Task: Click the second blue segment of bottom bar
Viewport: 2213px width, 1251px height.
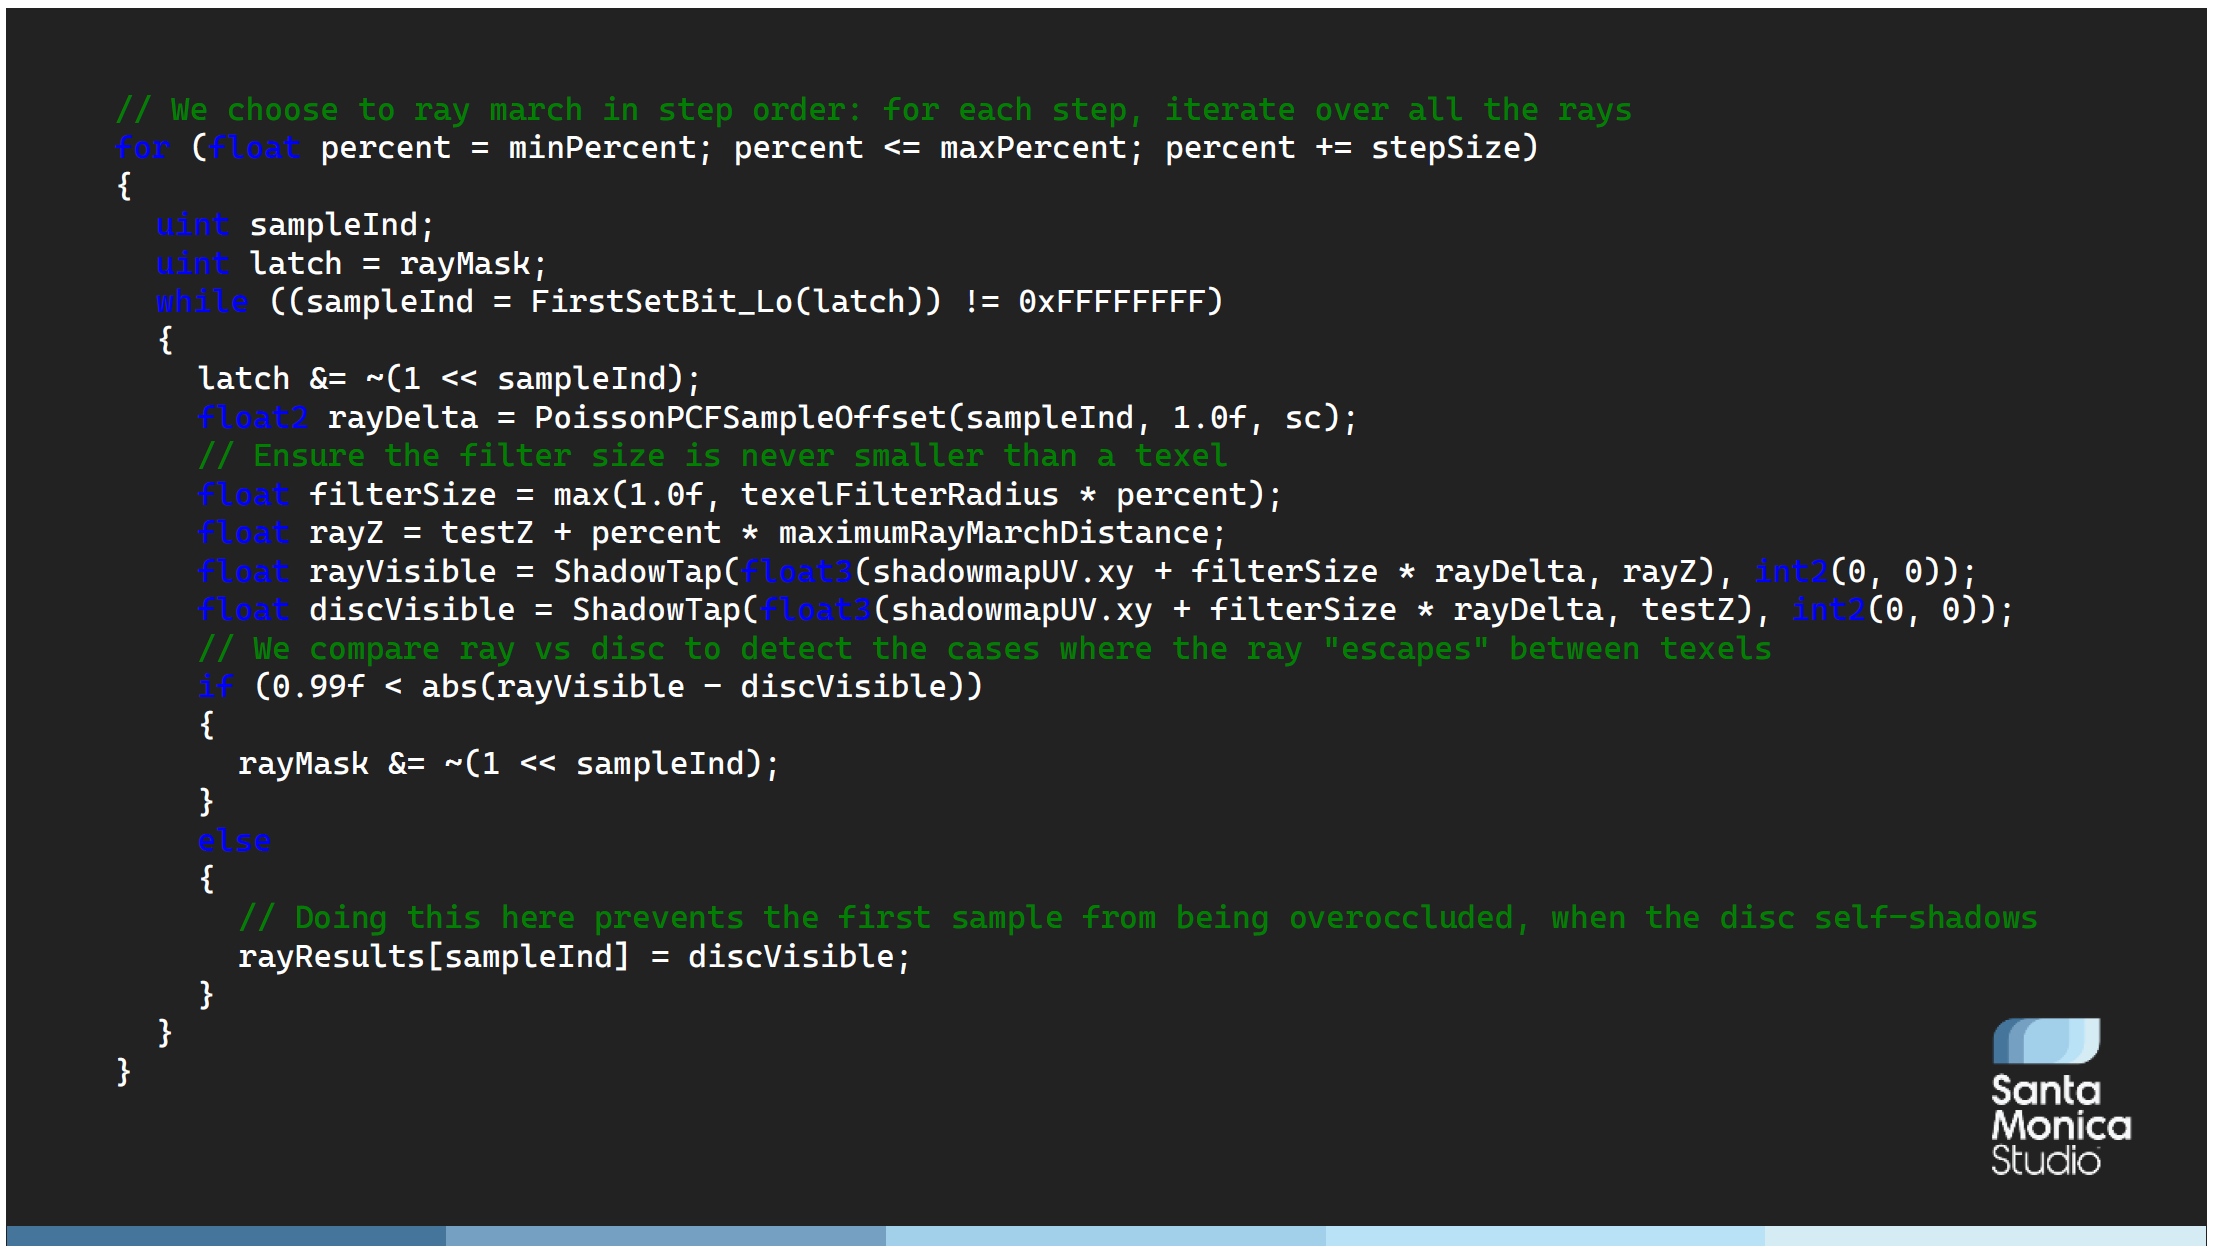Action: [665, 1236]
